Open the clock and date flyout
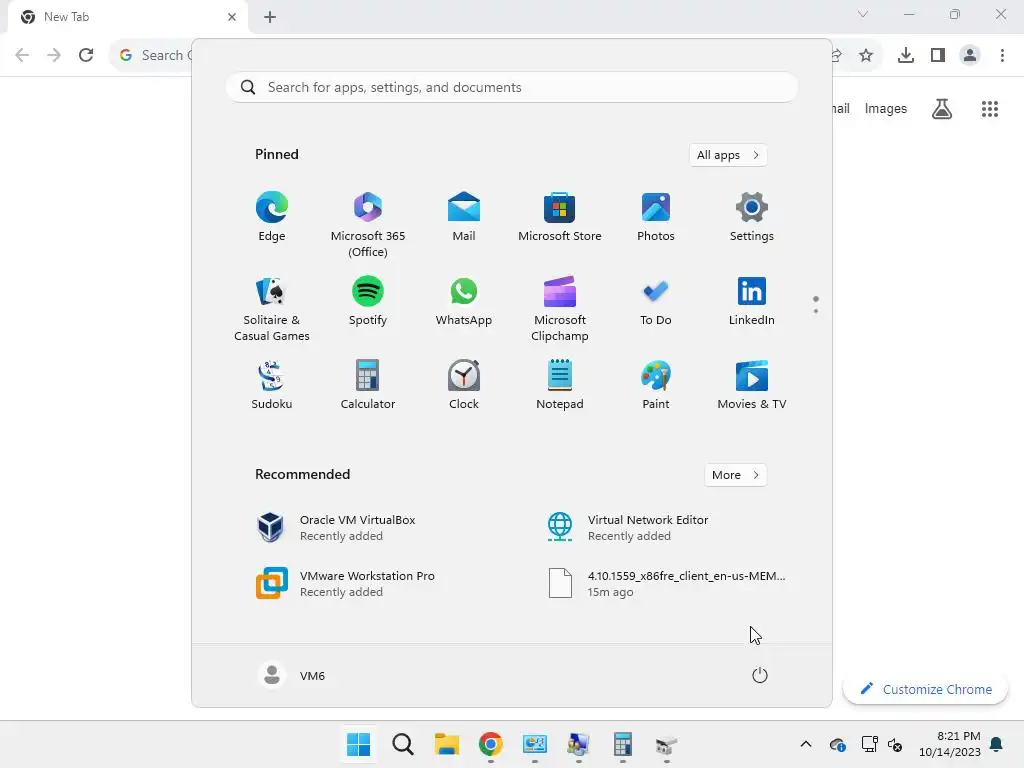1024x768 pixels. point(950,744)
